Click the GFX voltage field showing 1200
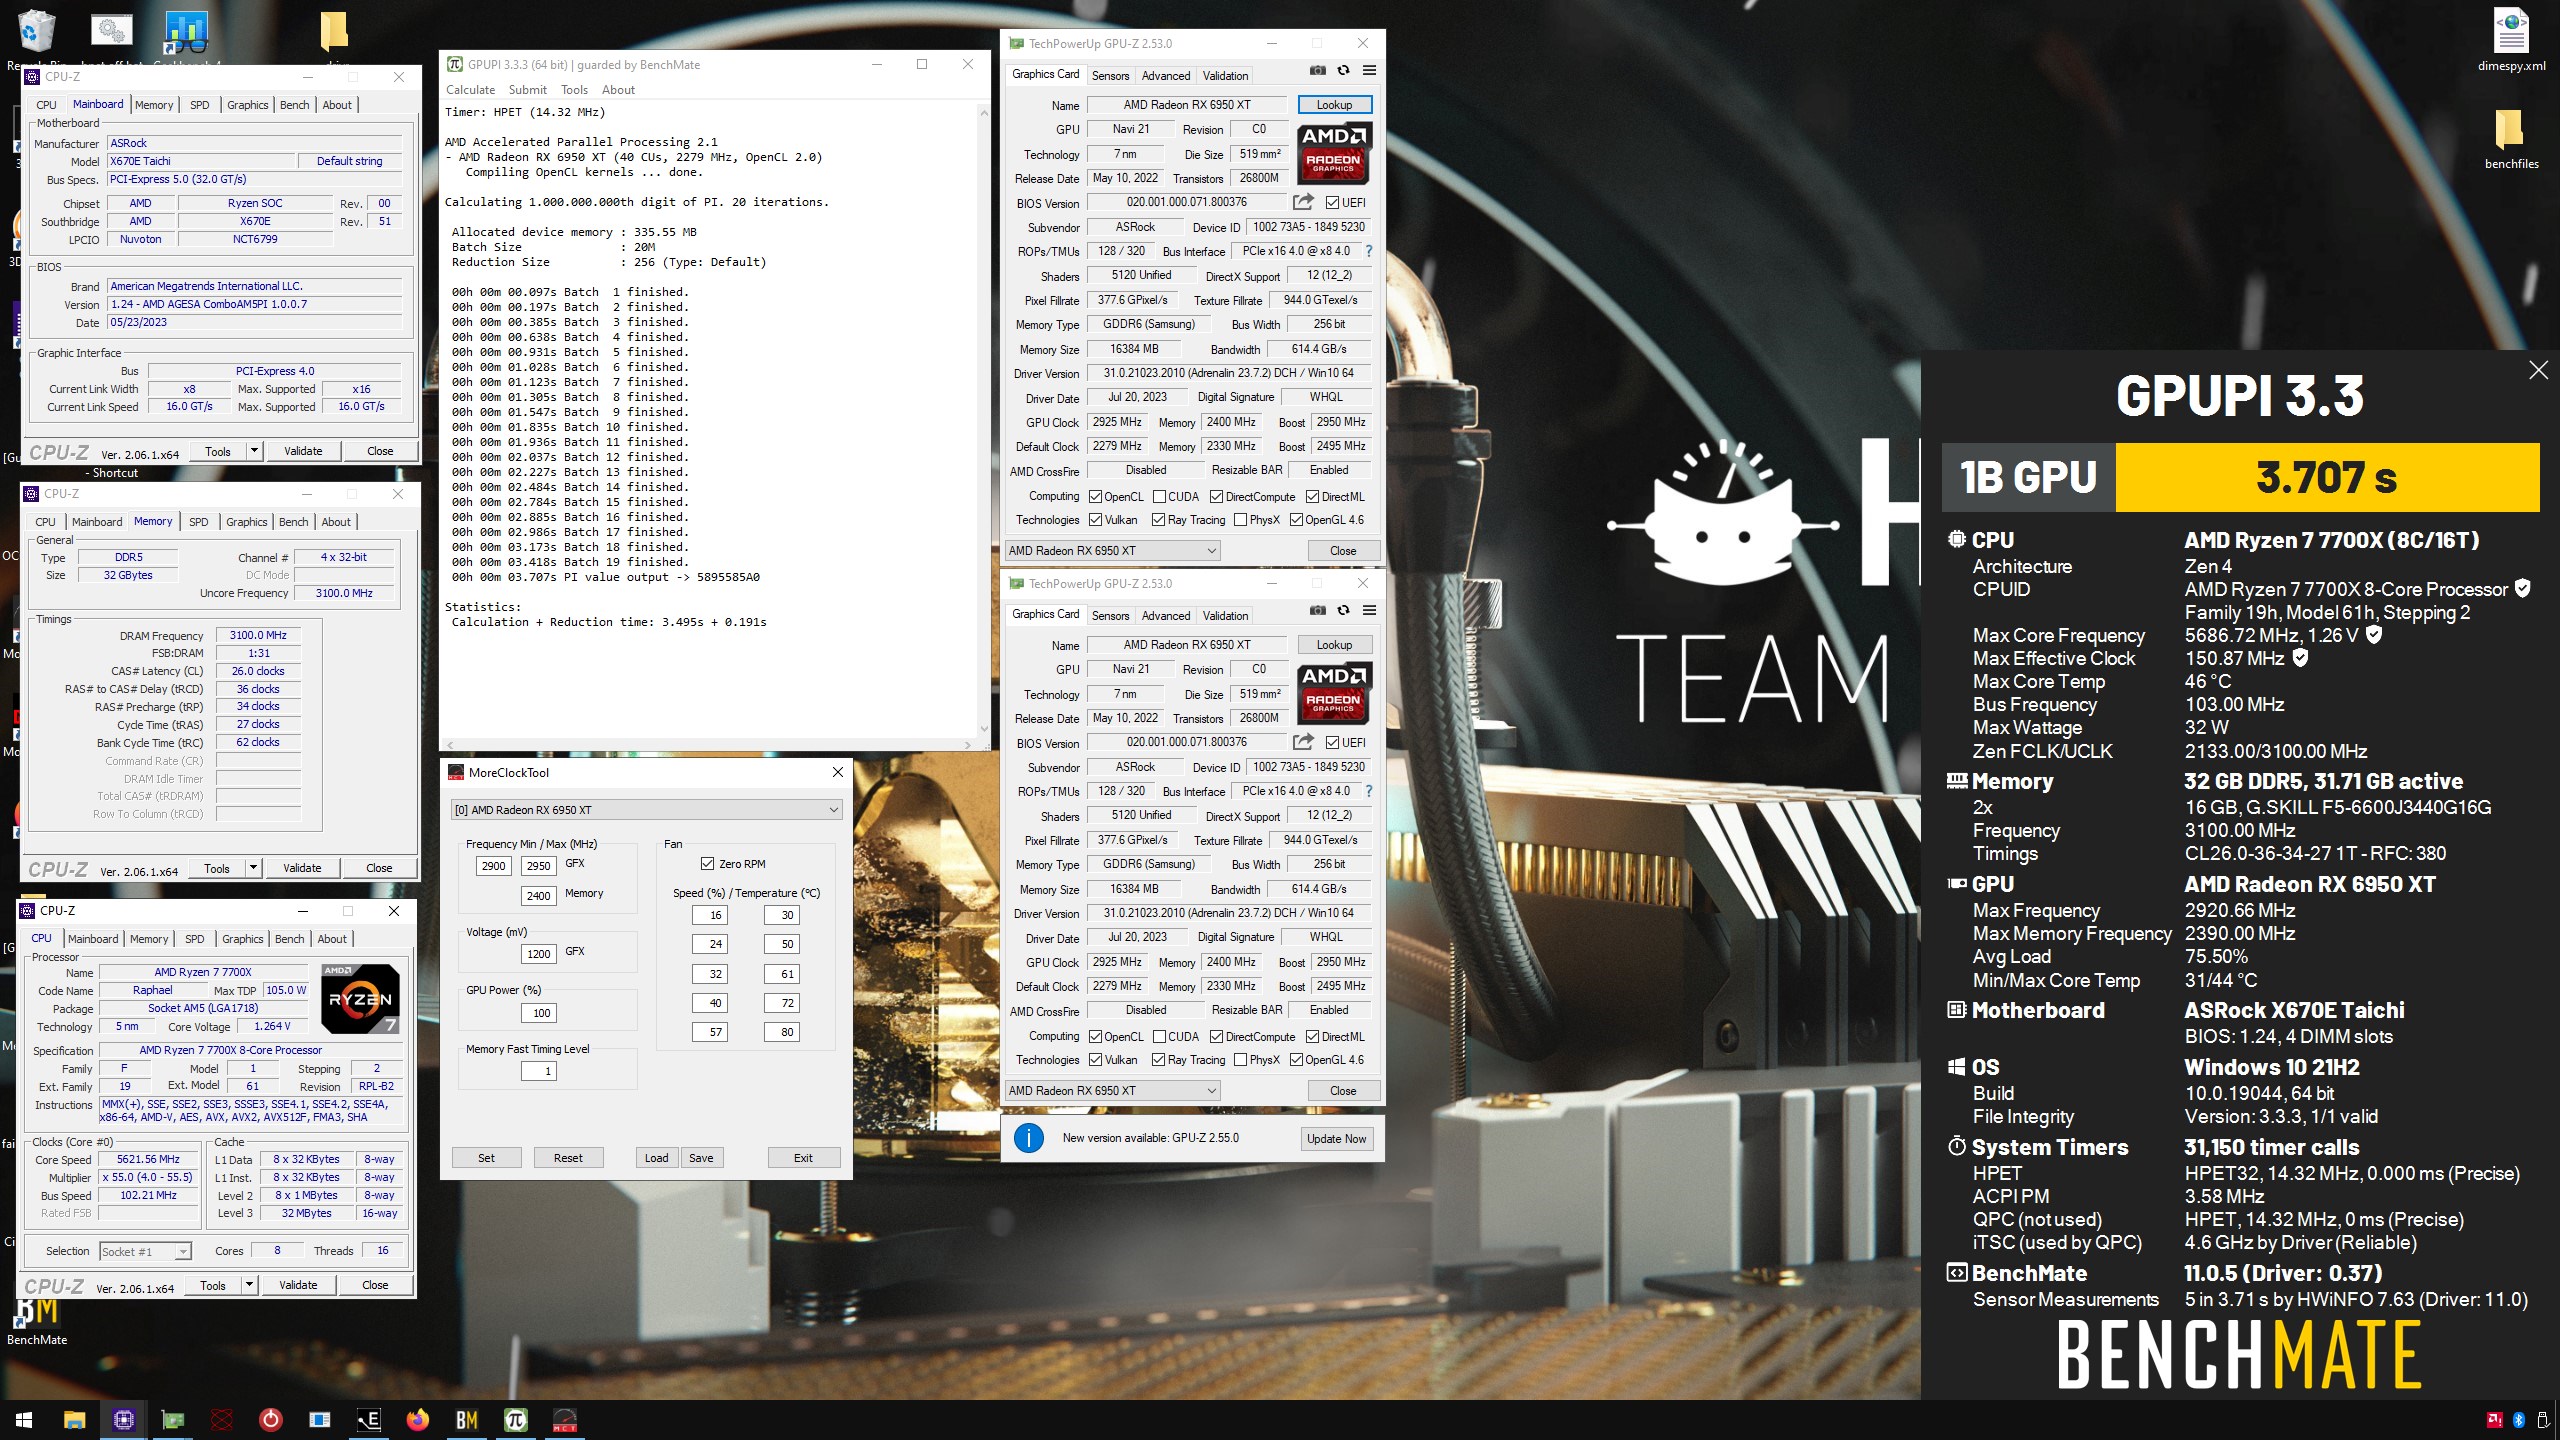This screenshot has height=1440, width=2560. (x=538, y=954)
